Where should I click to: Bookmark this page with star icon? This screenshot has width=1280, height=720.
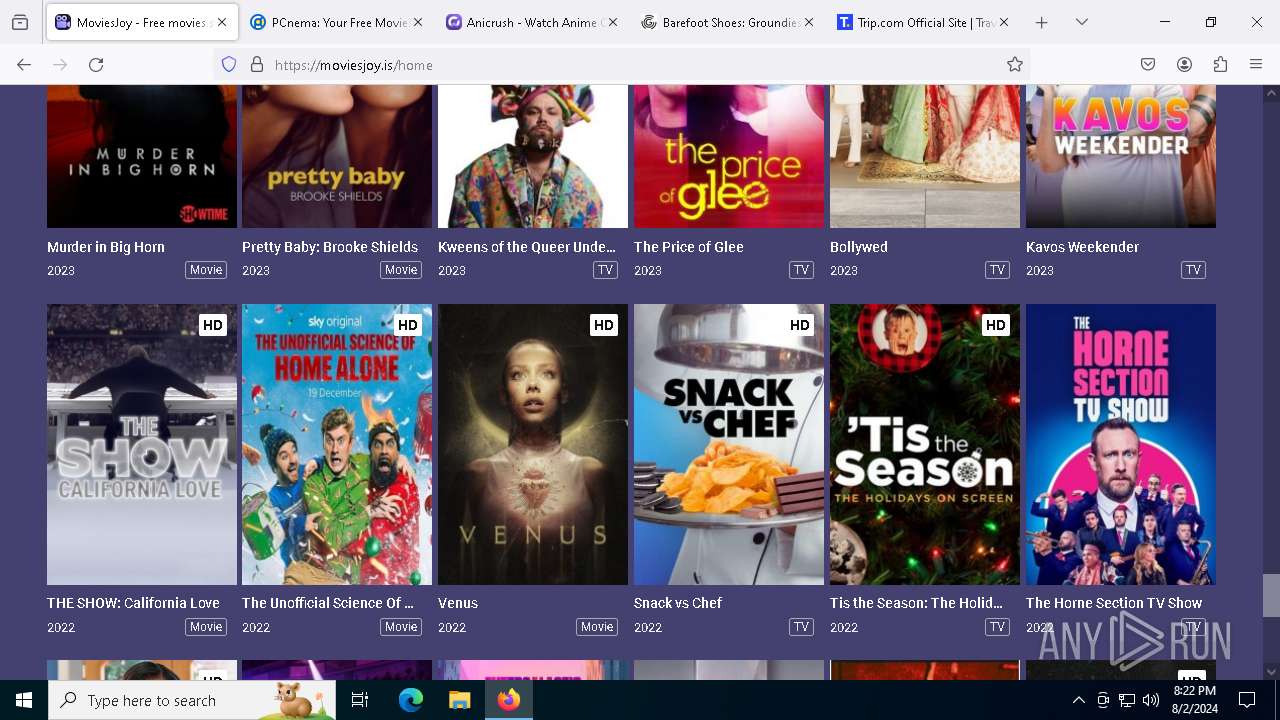coord(1015,65)
